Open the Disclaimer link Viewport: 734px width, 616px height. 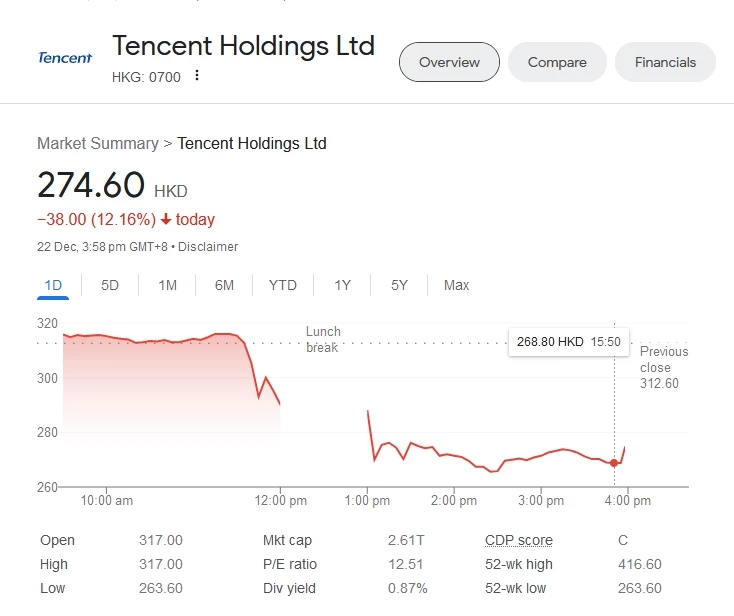208,247
